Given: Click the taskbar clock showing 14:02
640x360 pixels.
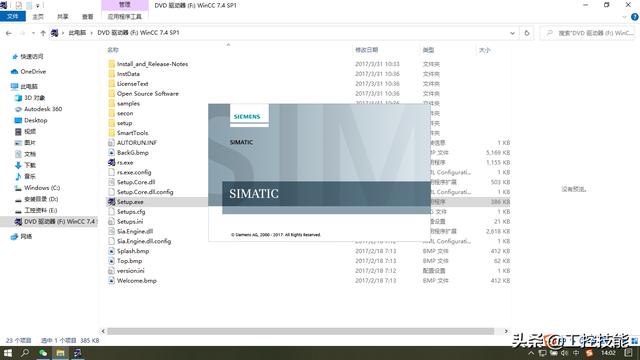Looking at the screenshot, I should click(608, 353).
